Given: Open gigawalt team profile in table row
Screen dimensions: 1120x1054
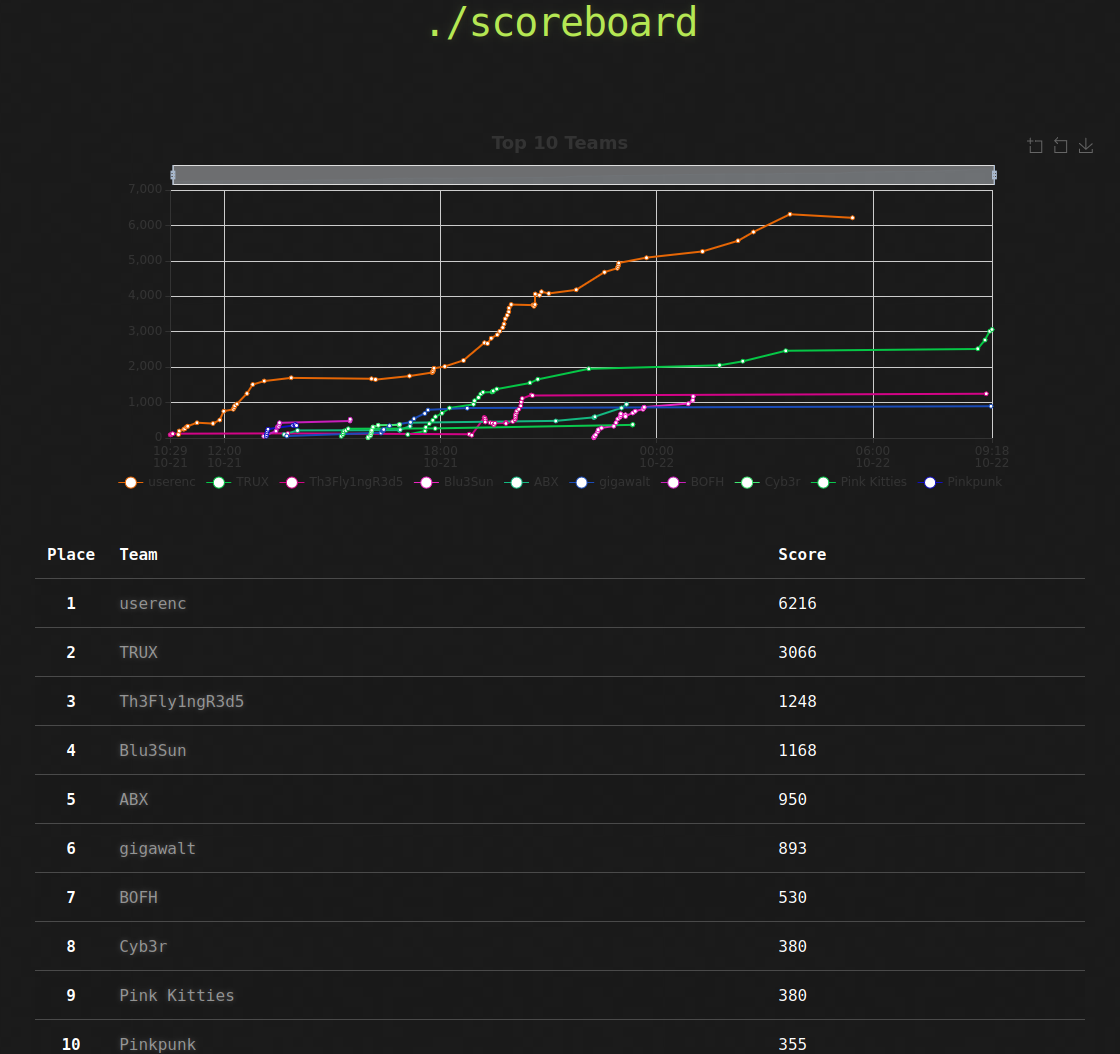Looking at the screenshot, I should coord(157,849).
